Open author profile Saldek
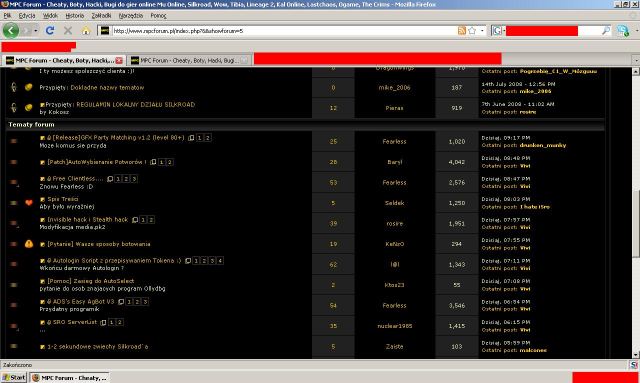 [x=394, y=203]
